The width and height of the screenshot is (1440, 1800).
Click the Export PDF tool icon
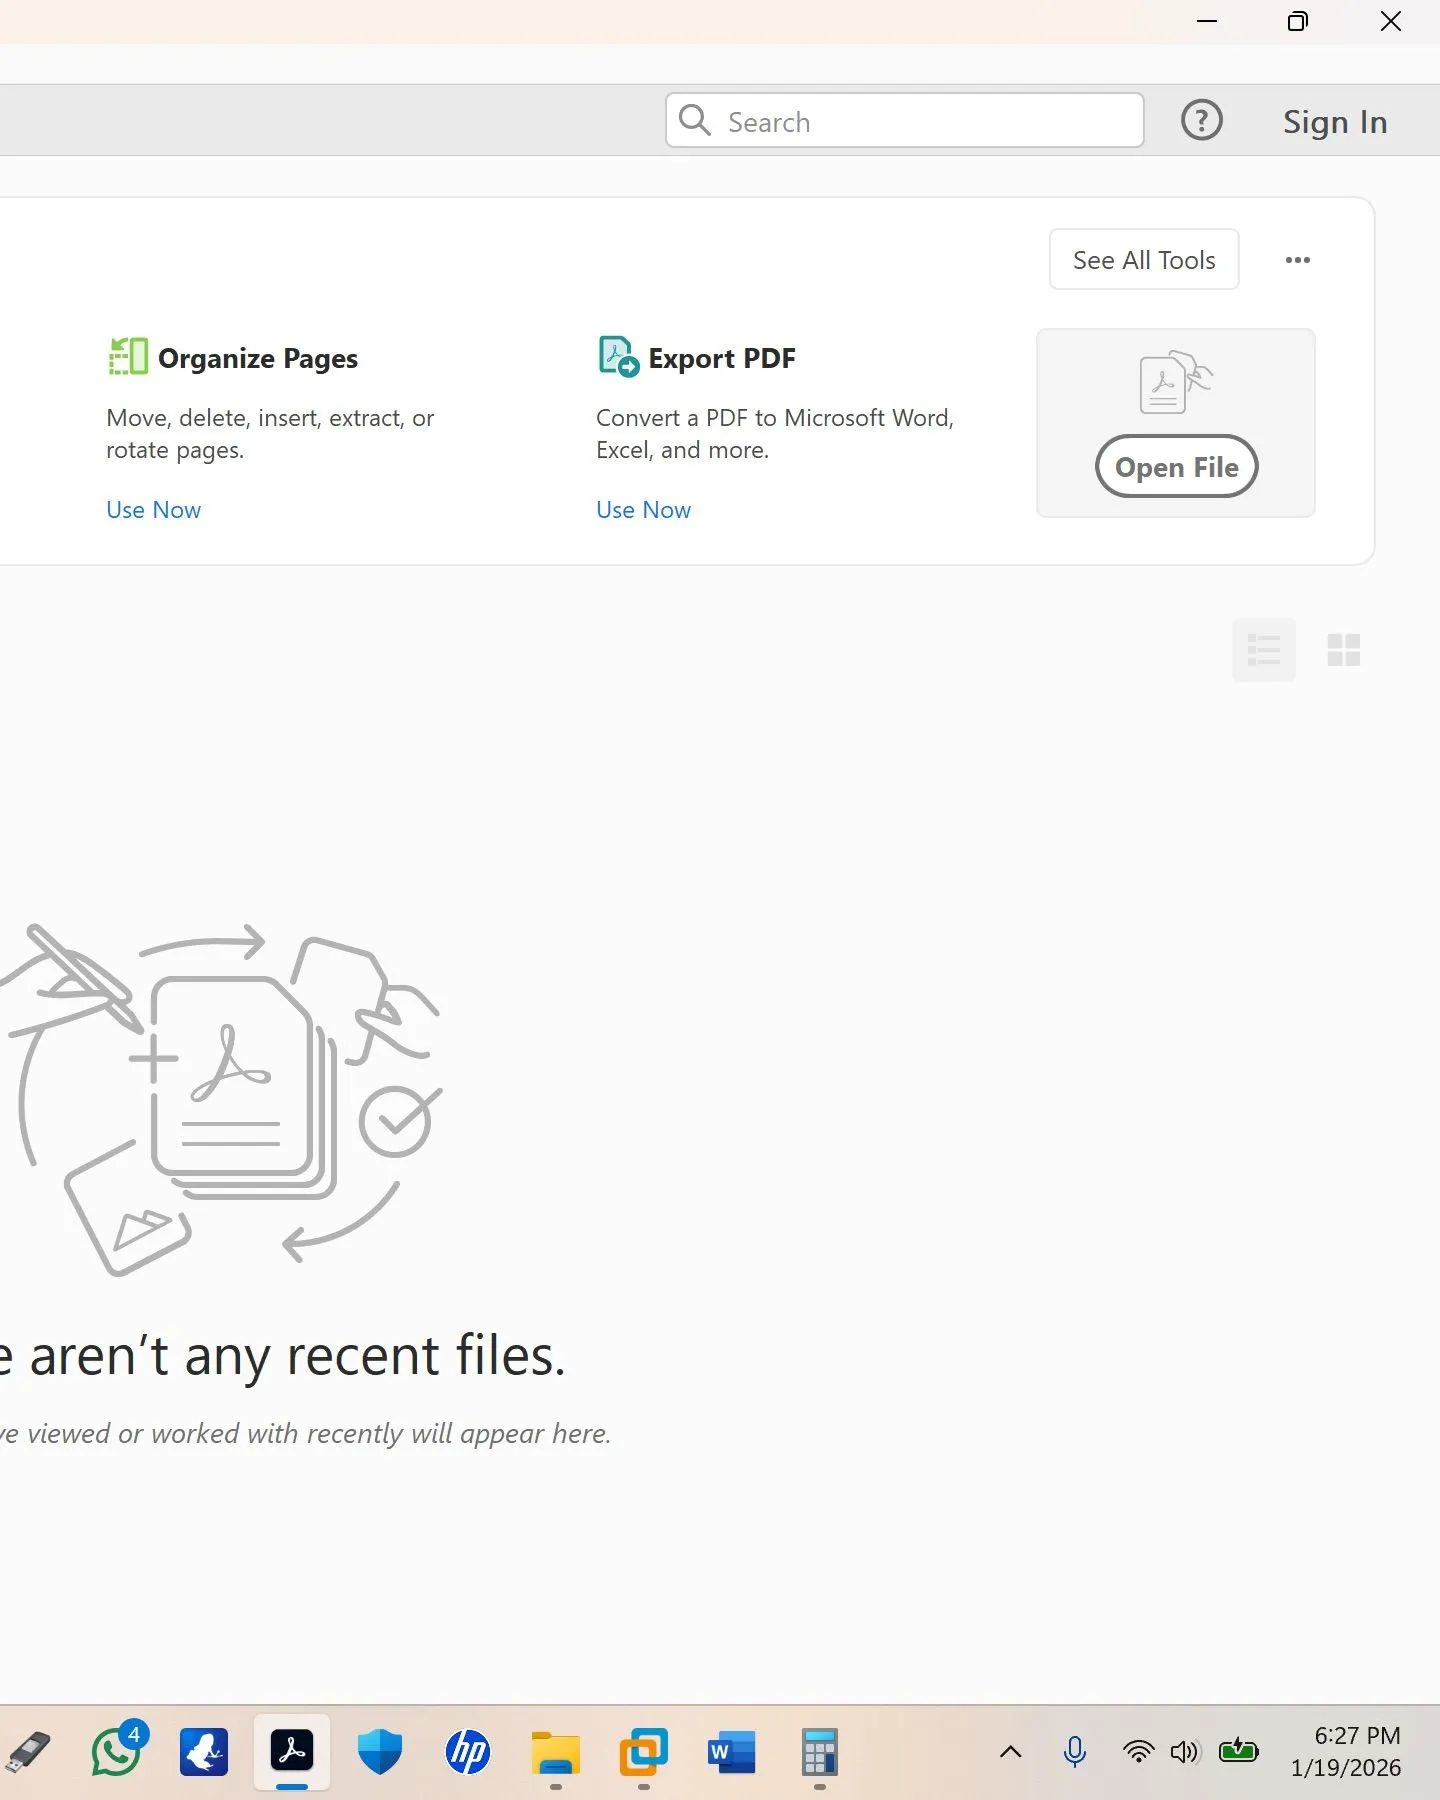tap(618, 357)
